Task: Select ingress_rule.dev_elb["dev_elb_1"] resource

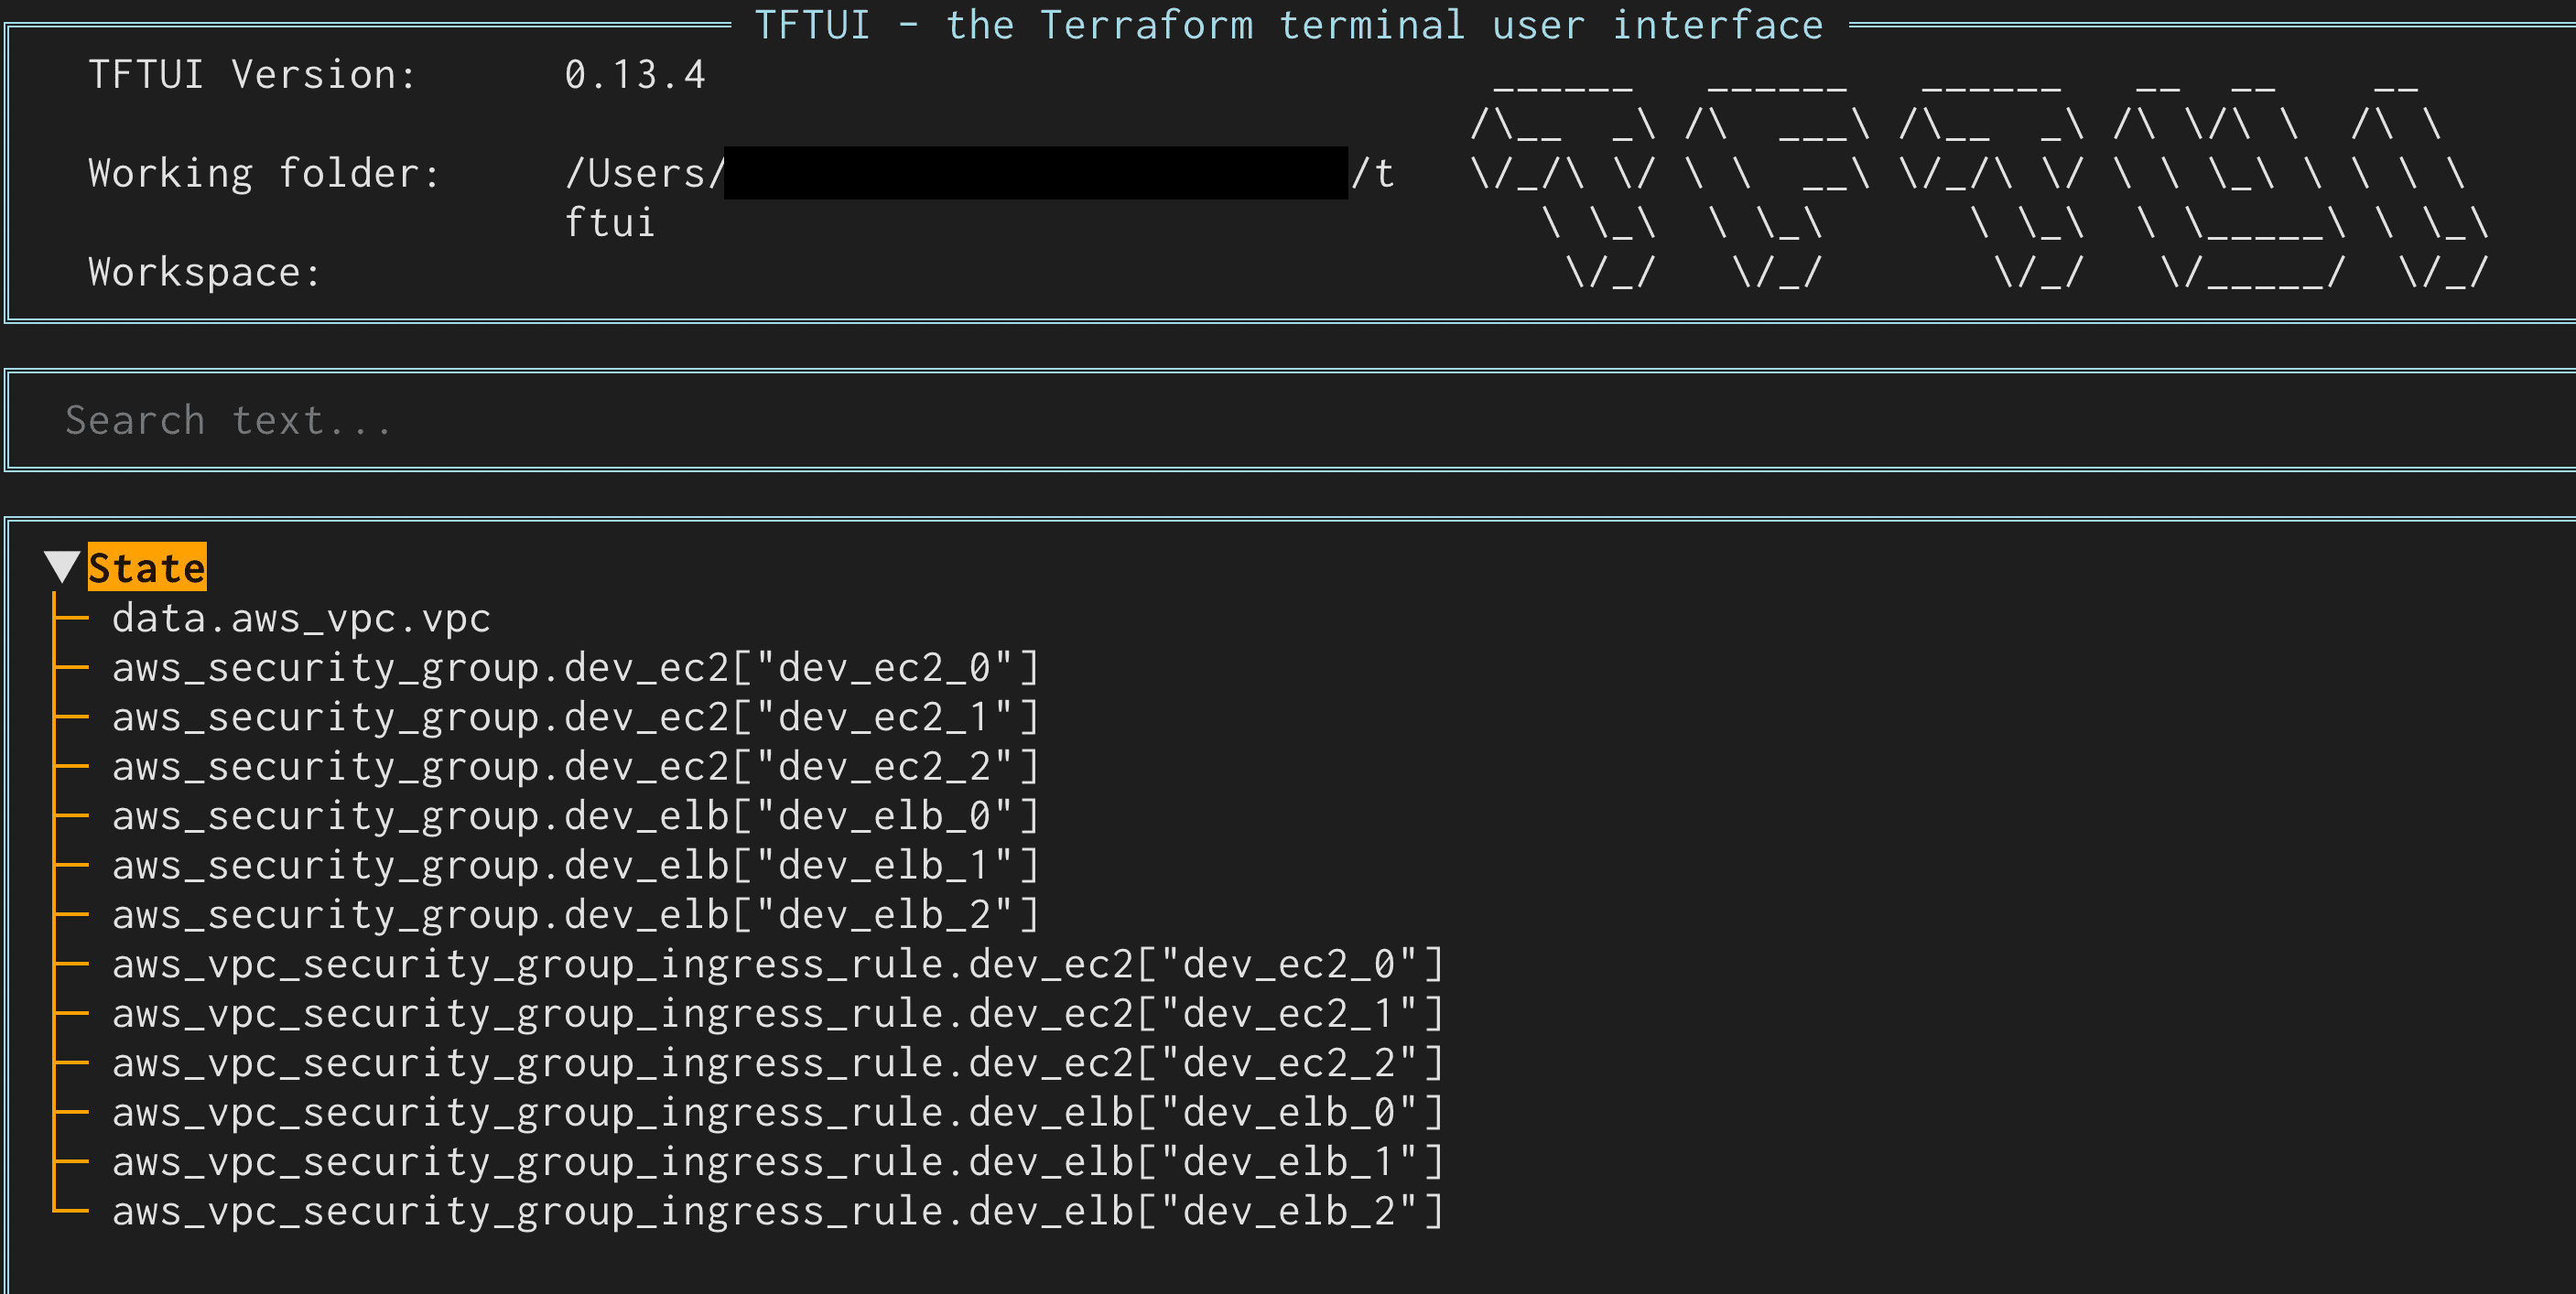Action: pyautogui.click(x=777, y=1162)
